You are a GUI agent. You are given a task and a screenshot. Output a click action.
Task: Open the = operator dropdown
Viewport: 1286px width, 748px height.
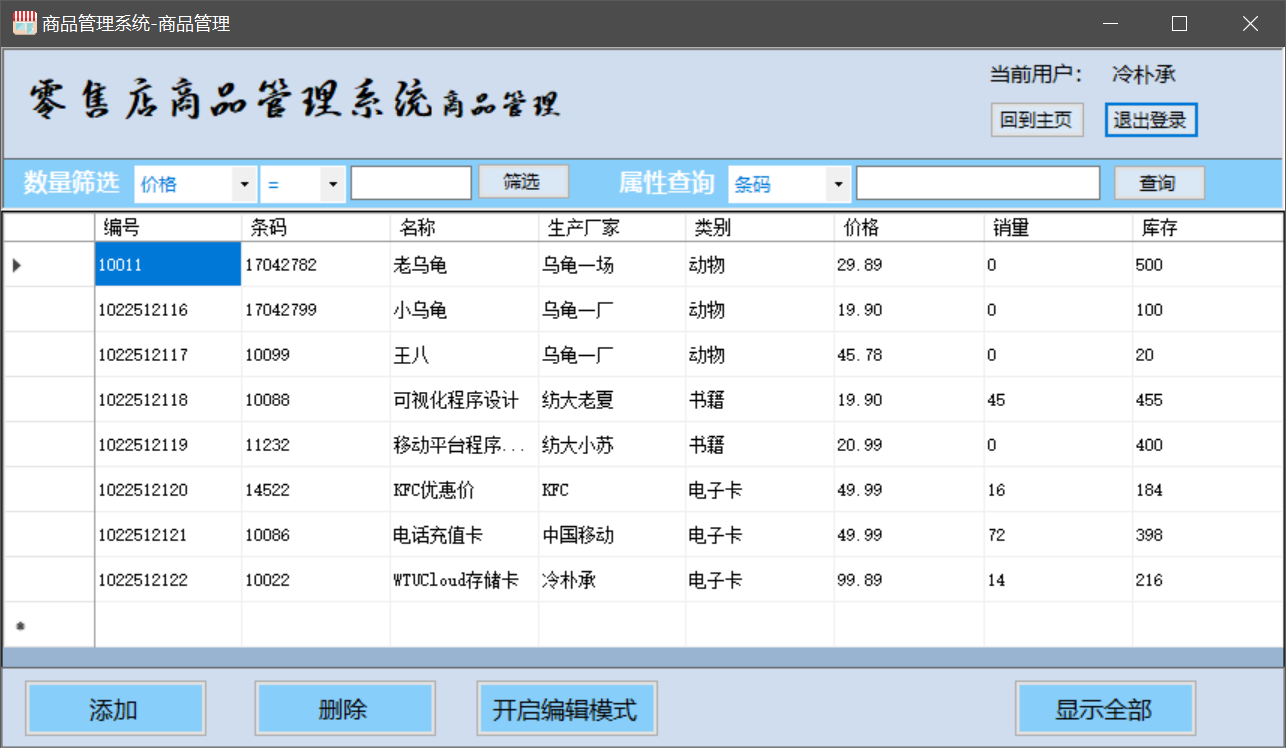303,184
